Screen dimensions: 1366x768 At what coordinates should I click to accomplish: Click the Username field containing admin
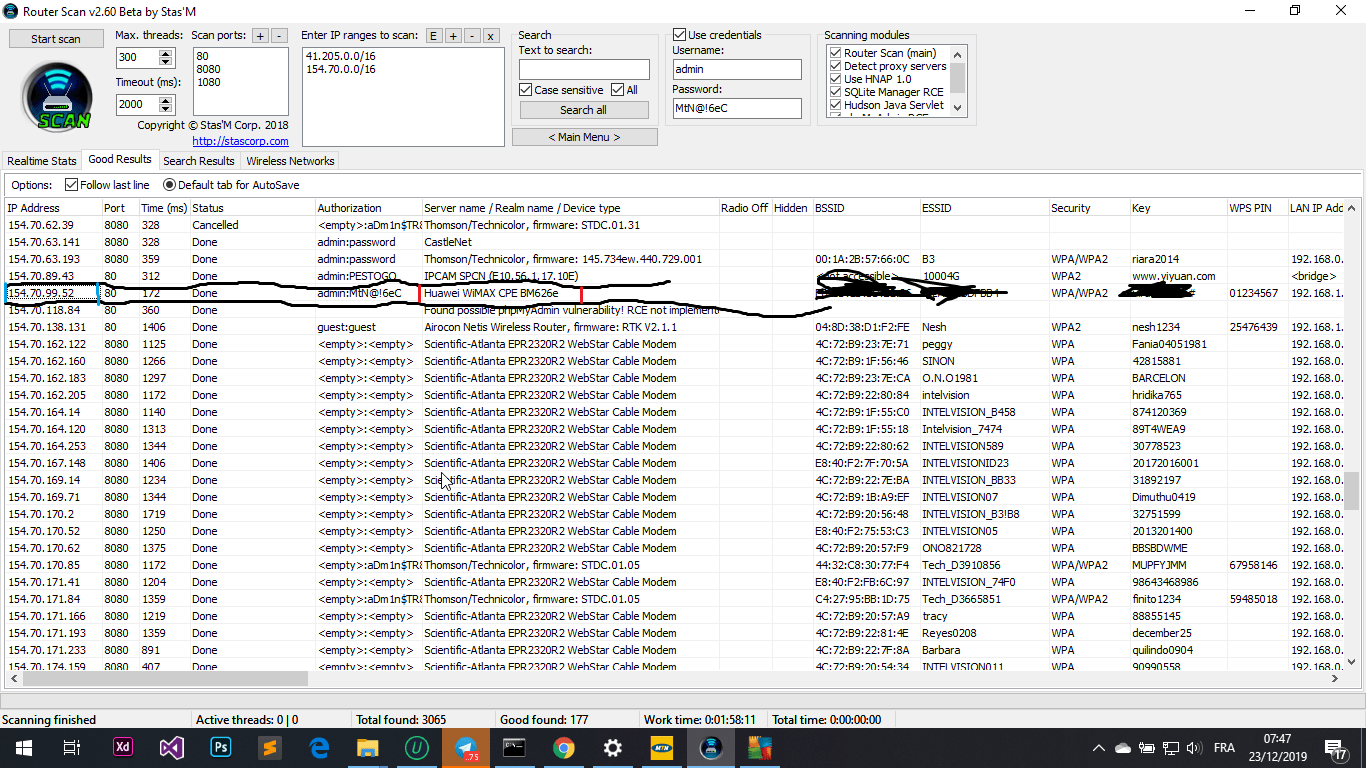[736, 69]
